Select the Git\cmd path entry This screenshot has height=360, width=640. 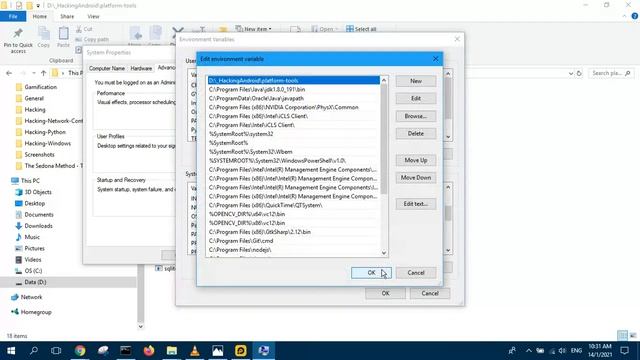tap(293, 241)
